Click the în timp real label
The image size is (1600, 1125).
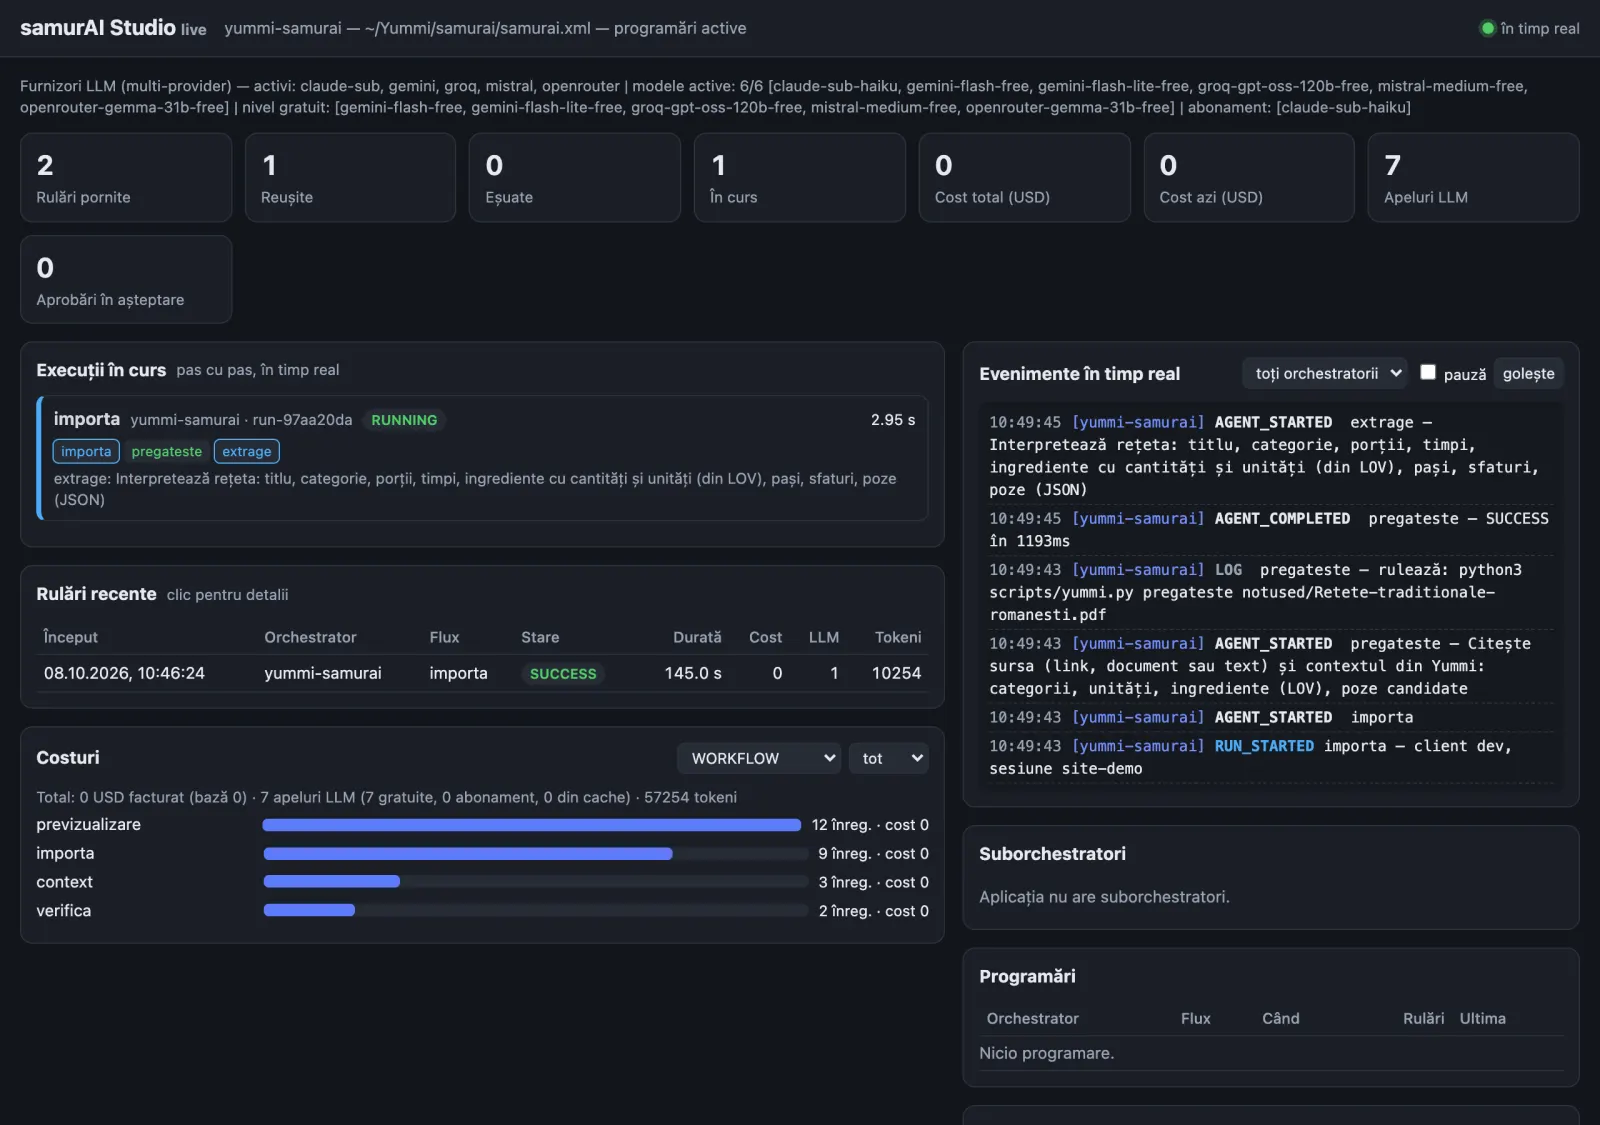(x=1540, y=28)
